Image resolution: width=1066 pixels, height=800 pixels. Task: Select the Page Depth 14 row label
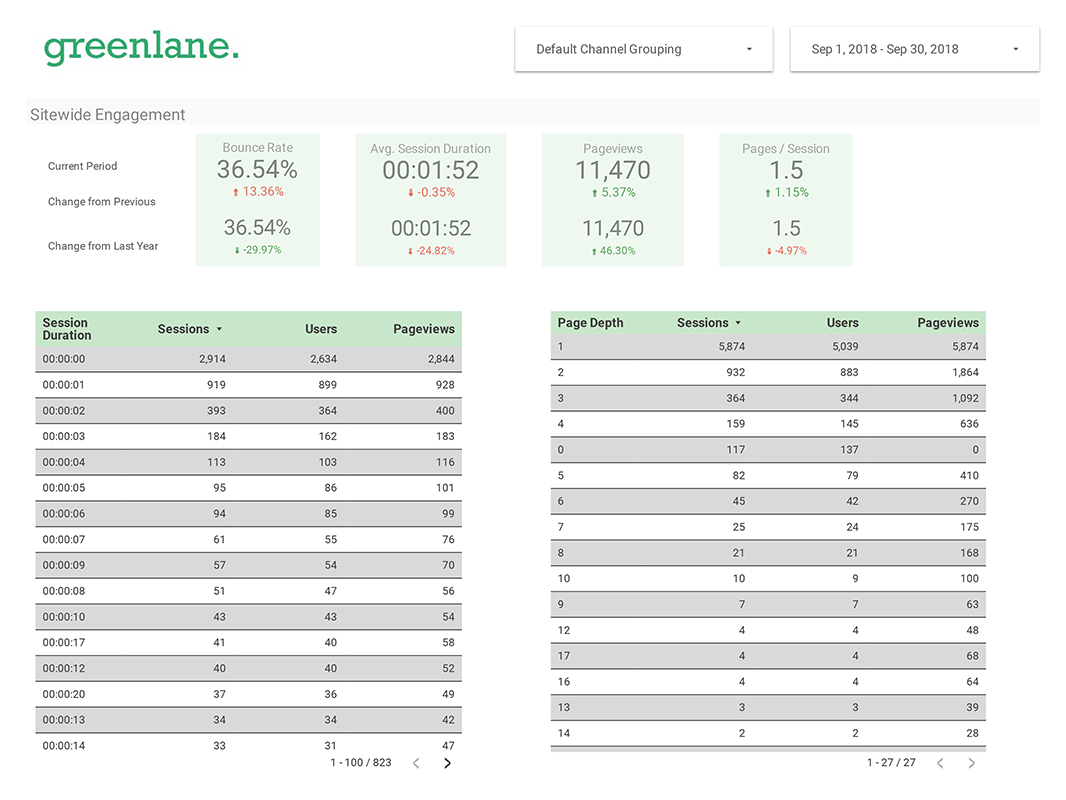click(x=564, y=733)
